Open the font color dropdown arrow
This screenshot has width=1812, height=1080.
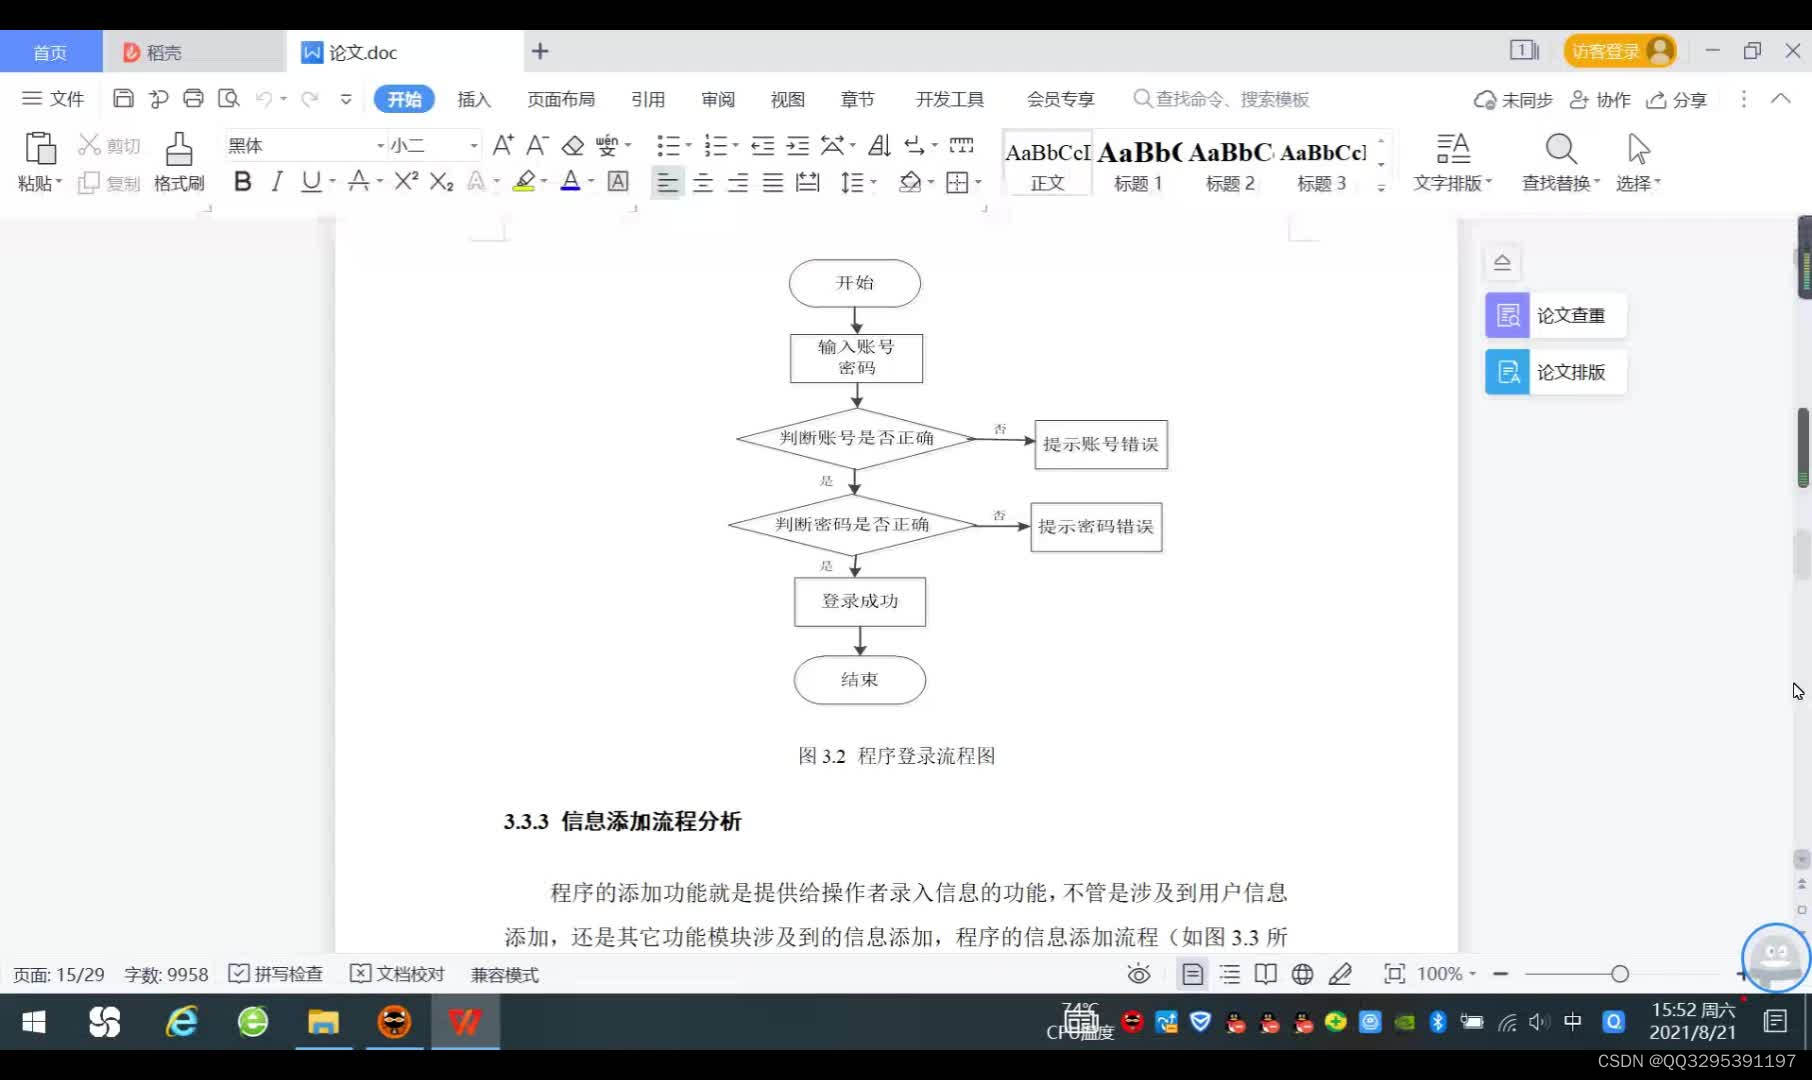[591, 182]
